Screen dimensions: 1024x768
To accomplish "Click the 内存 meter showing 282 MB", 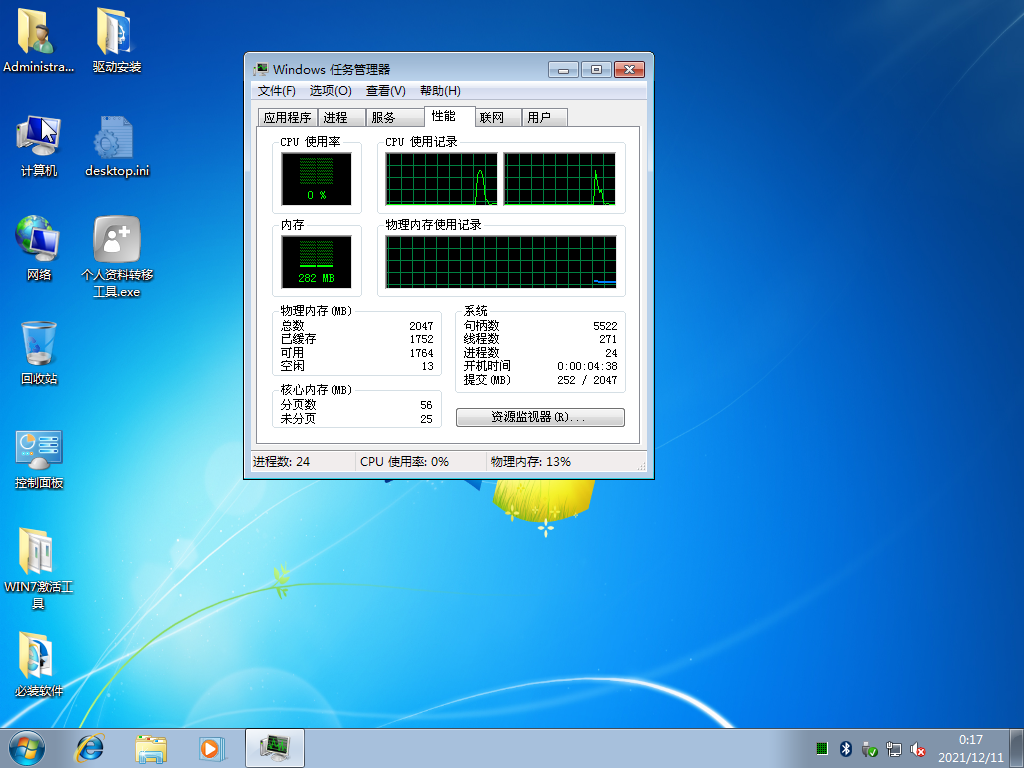I will (x=316, y=261).
